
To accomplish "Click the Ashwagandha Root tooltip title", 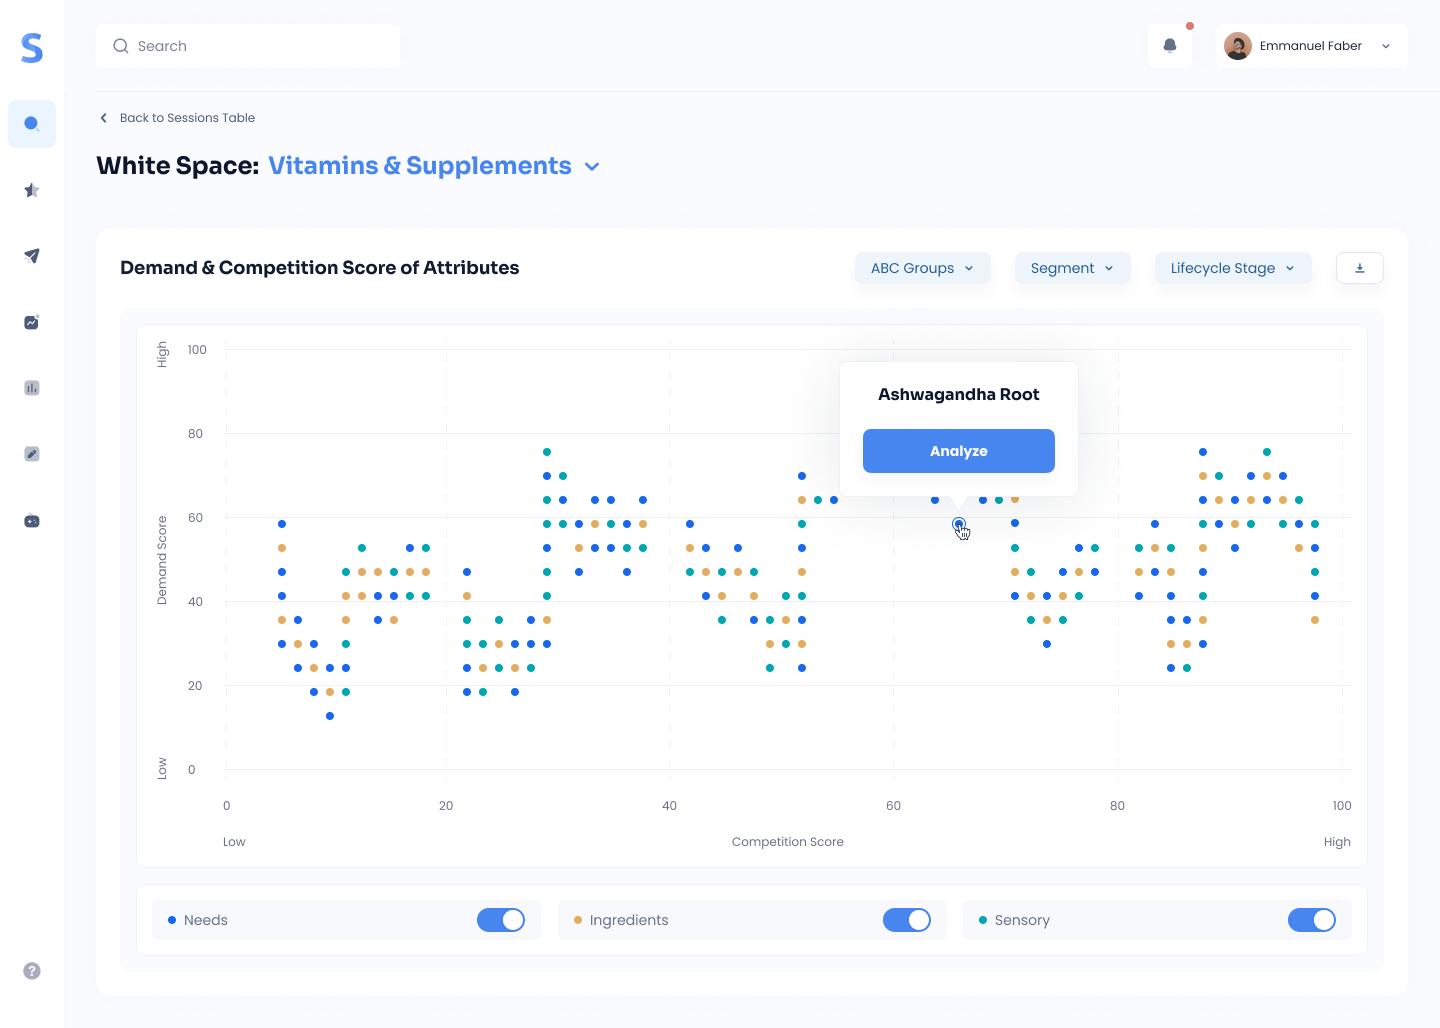I will click(x=959, y=395).
